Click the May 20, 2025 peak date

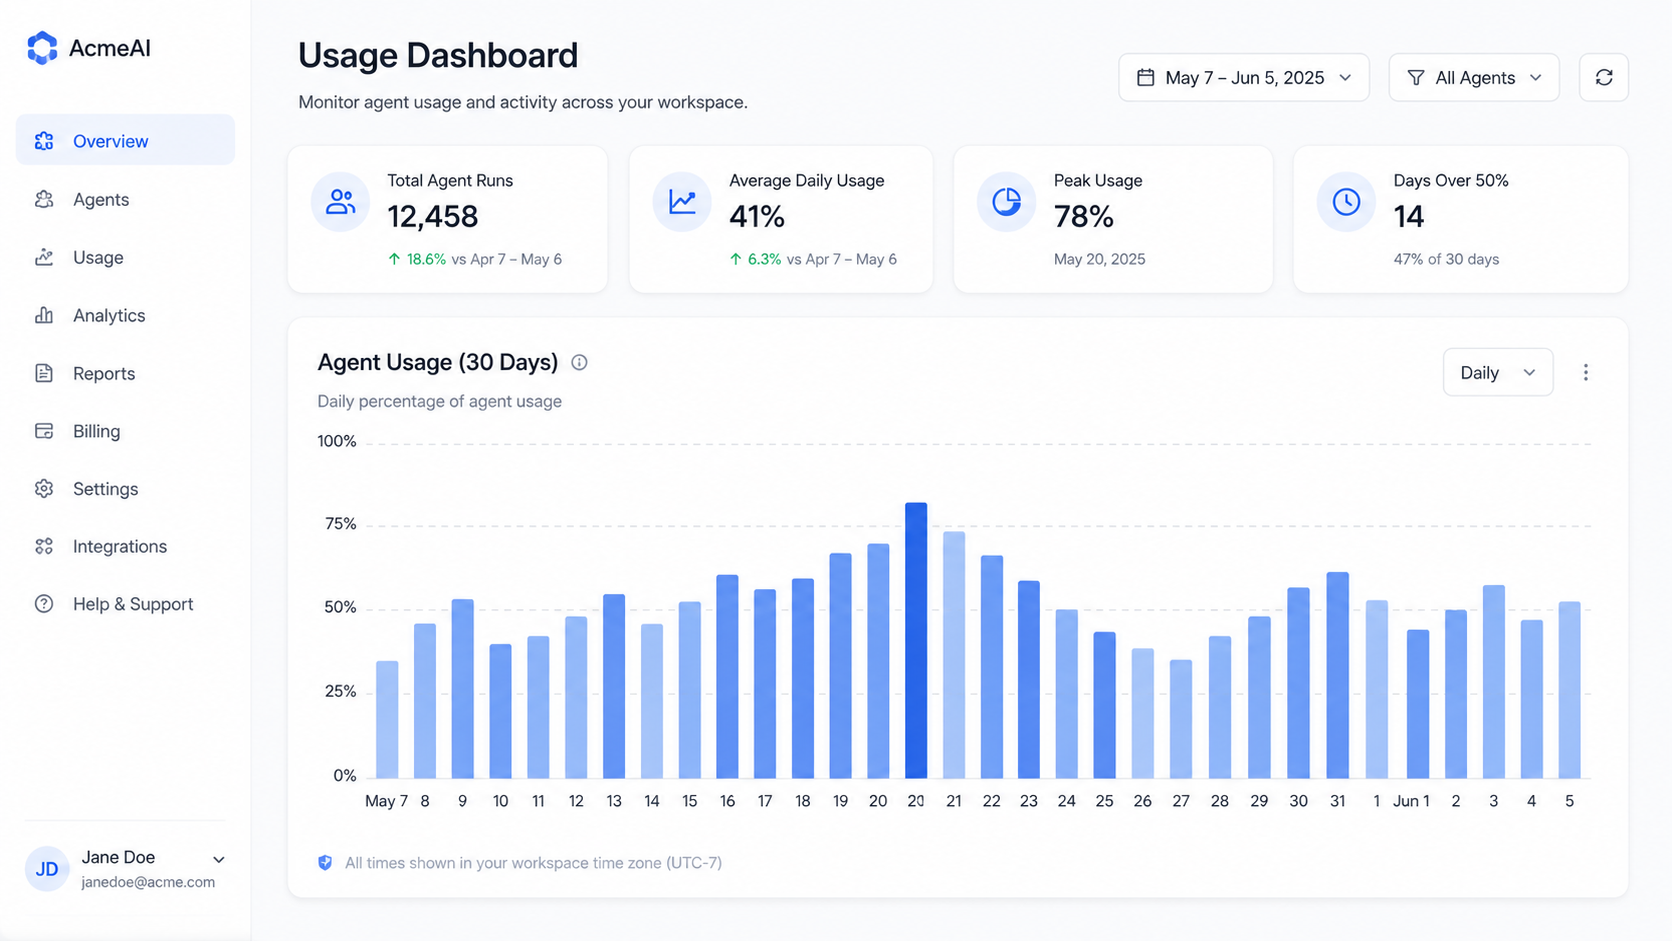pos(1100,259)
